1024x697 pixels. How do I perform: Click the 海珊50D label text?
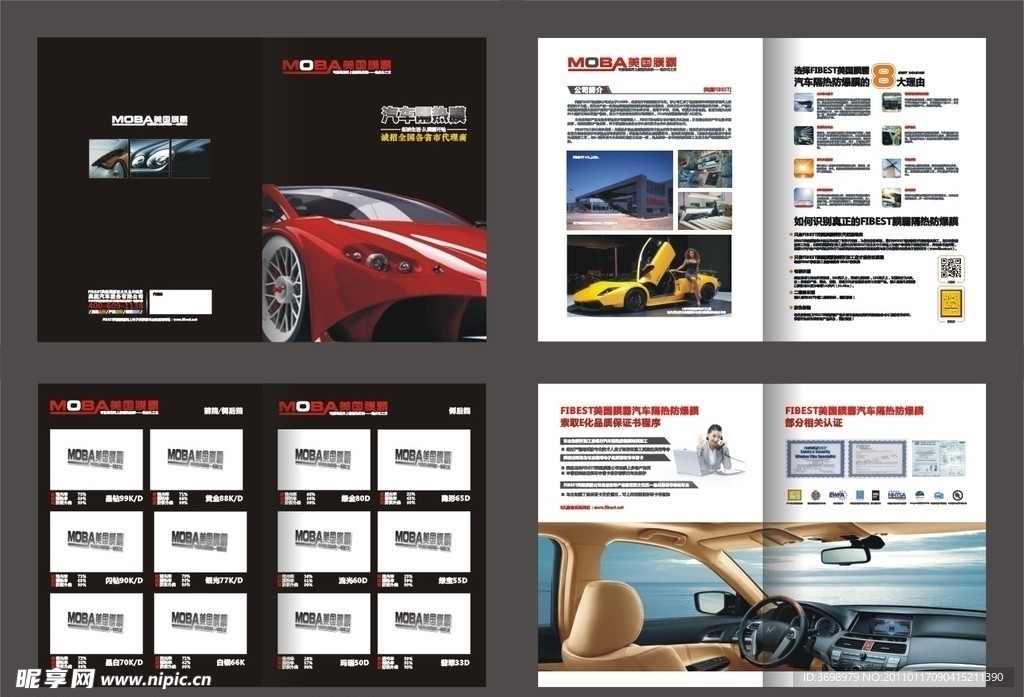coord(354,662)
